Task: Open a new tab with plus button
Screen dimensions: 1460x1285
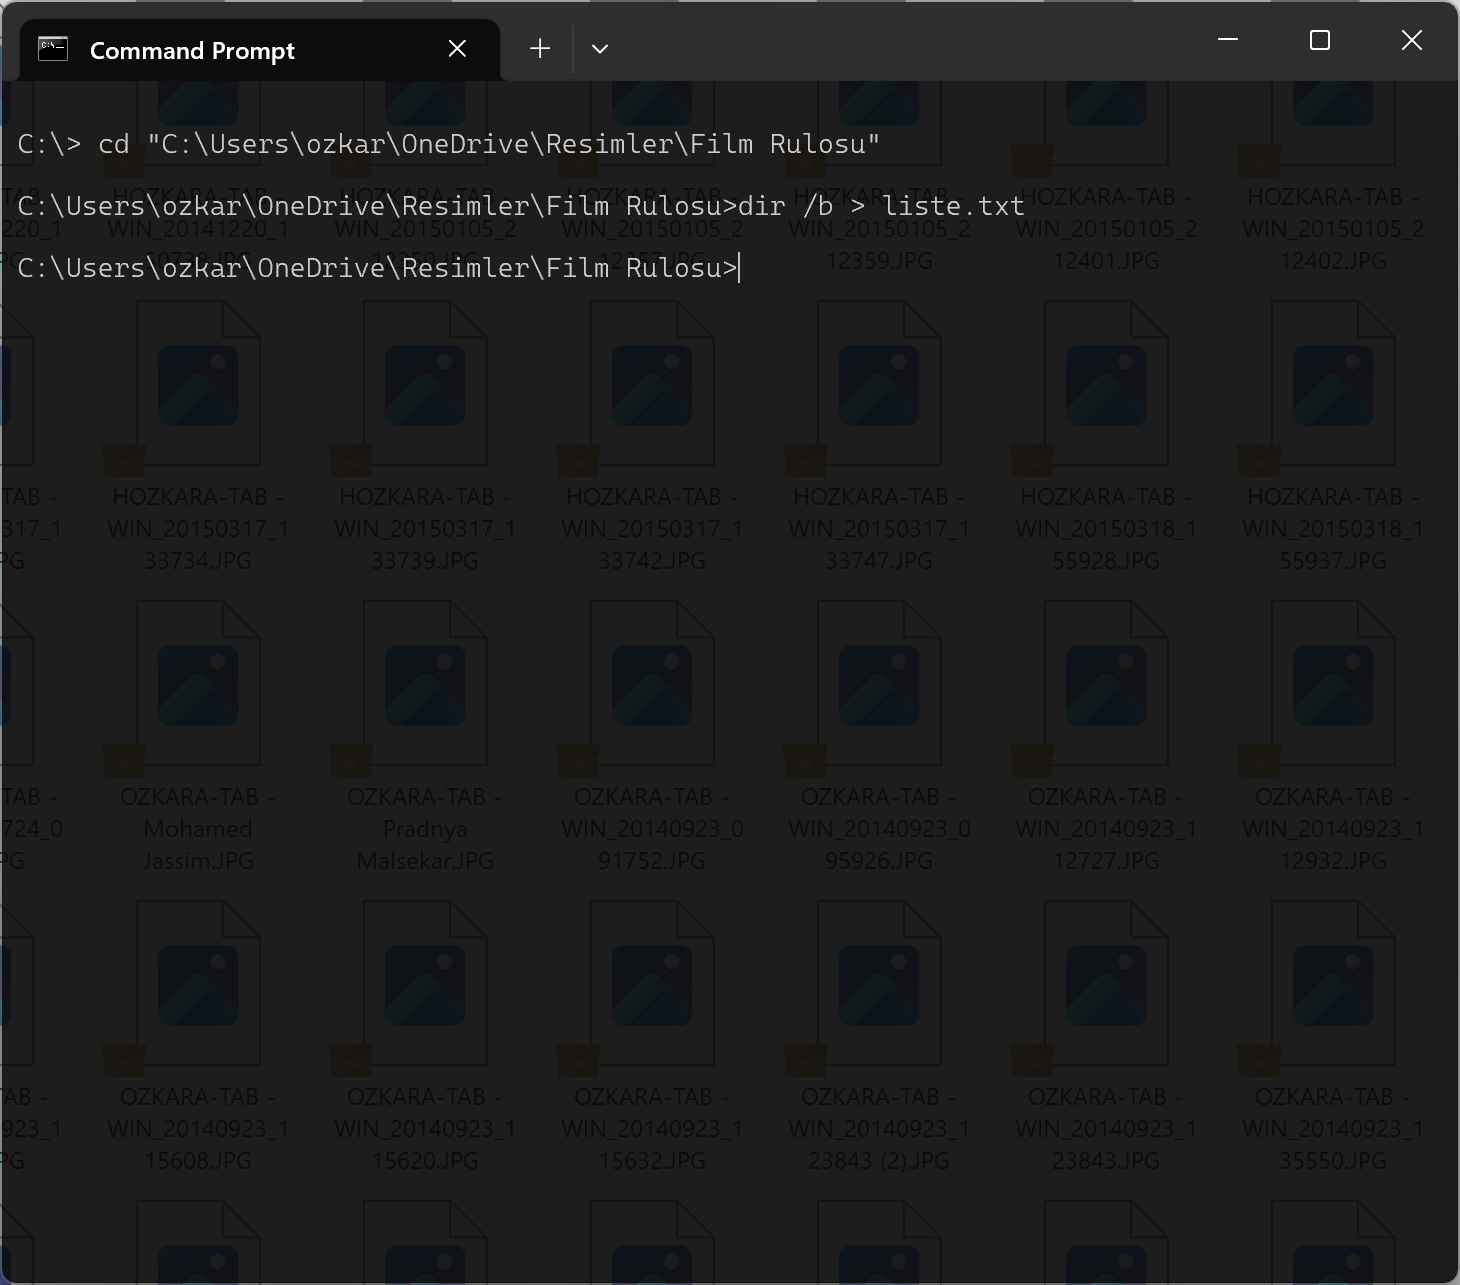Action: (x=540, y=49)
